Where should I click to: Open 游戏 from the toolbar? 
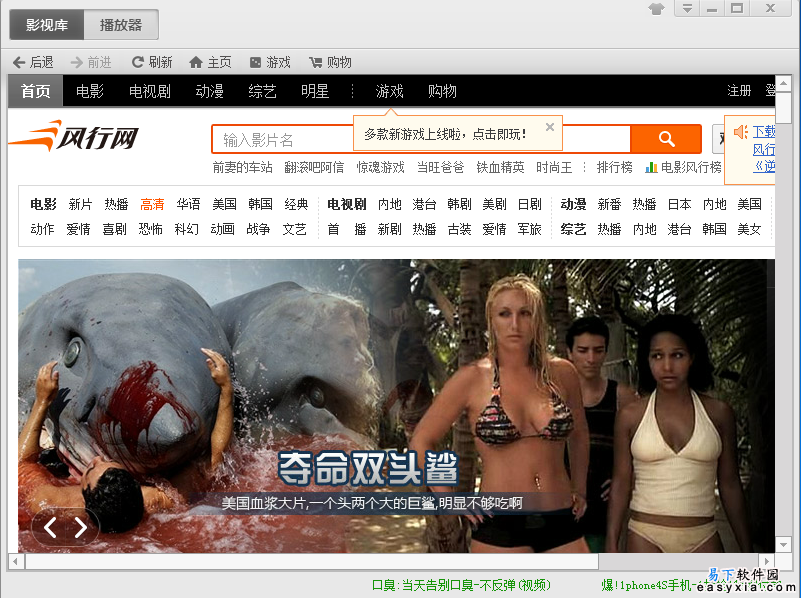tap(270, 62)
